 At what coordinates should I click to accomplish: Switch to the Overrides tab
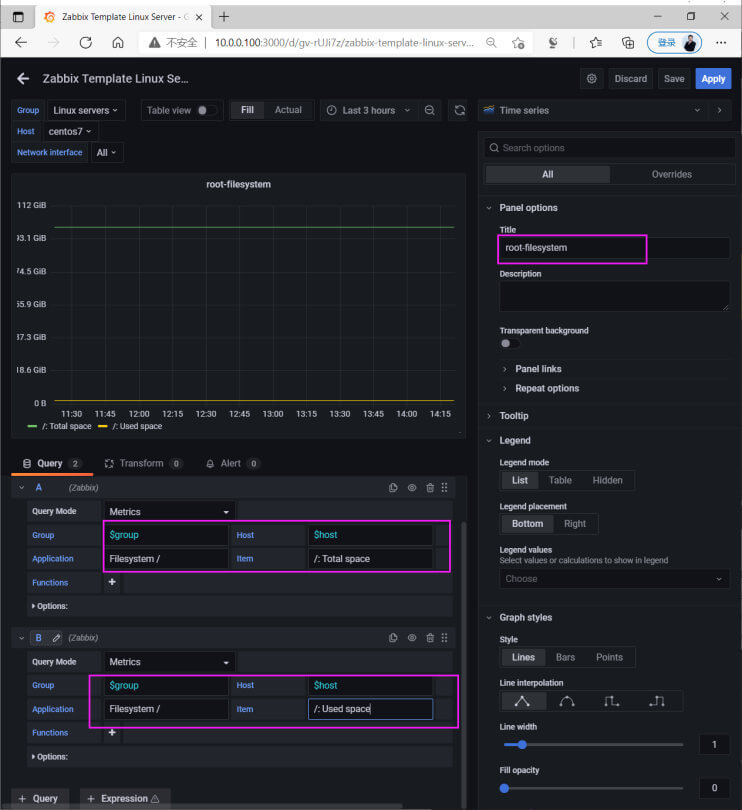pyautogui.click(x=671, y=174)
